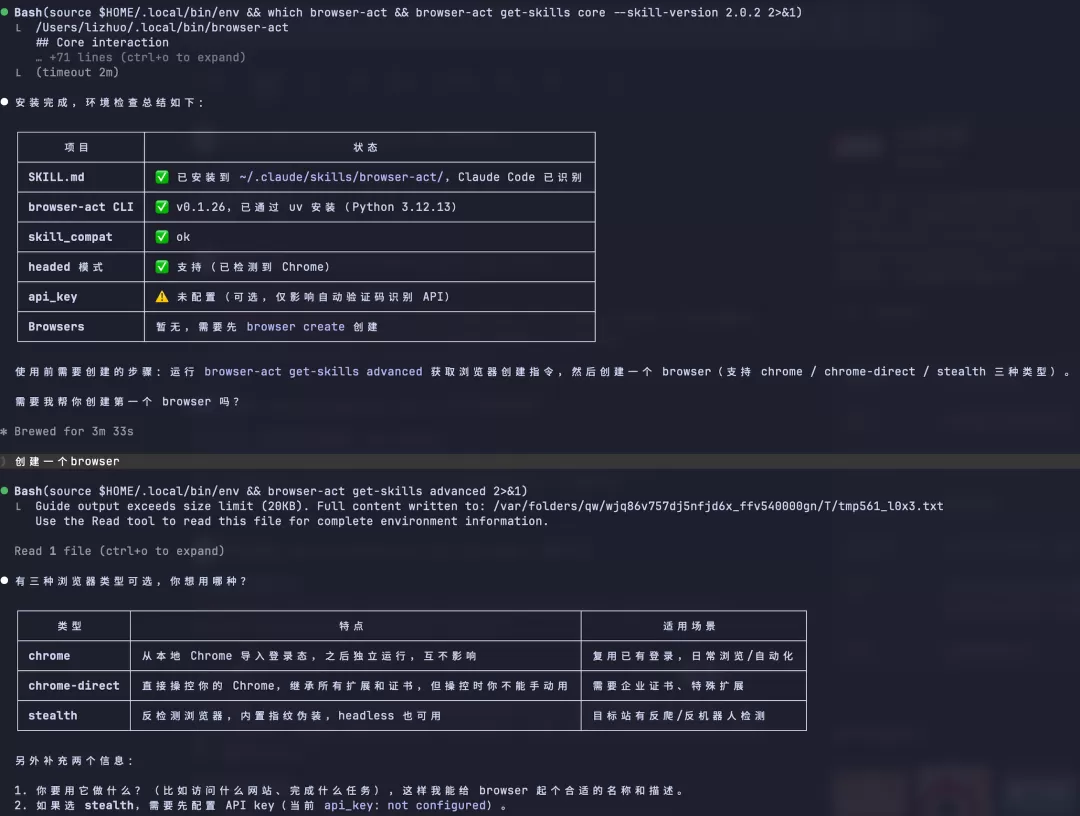Click the green bullet beside the get-skills core Bash command
This screenshot has height=816, width=1080.
5,12
